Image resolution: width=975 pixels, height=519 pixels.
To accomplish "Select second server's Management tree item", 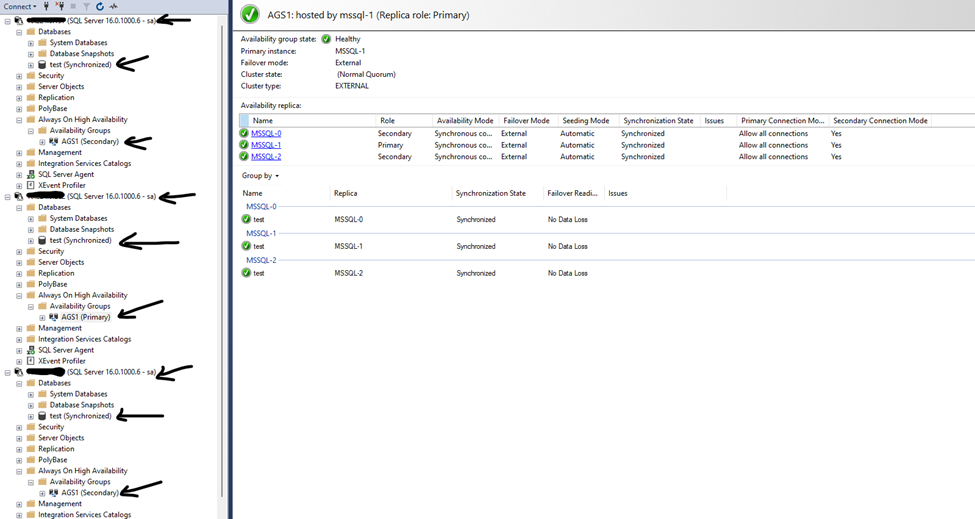I will [x=60, y=328].
